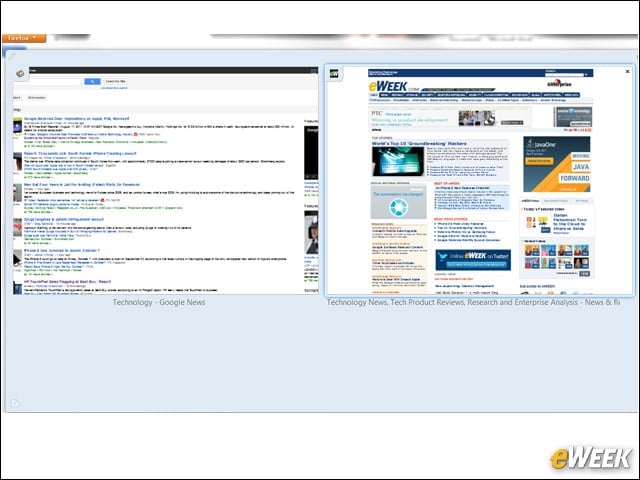Select the 'Technology - Google News' title
This screenshot has height=480, width=640.
(159, 302)
